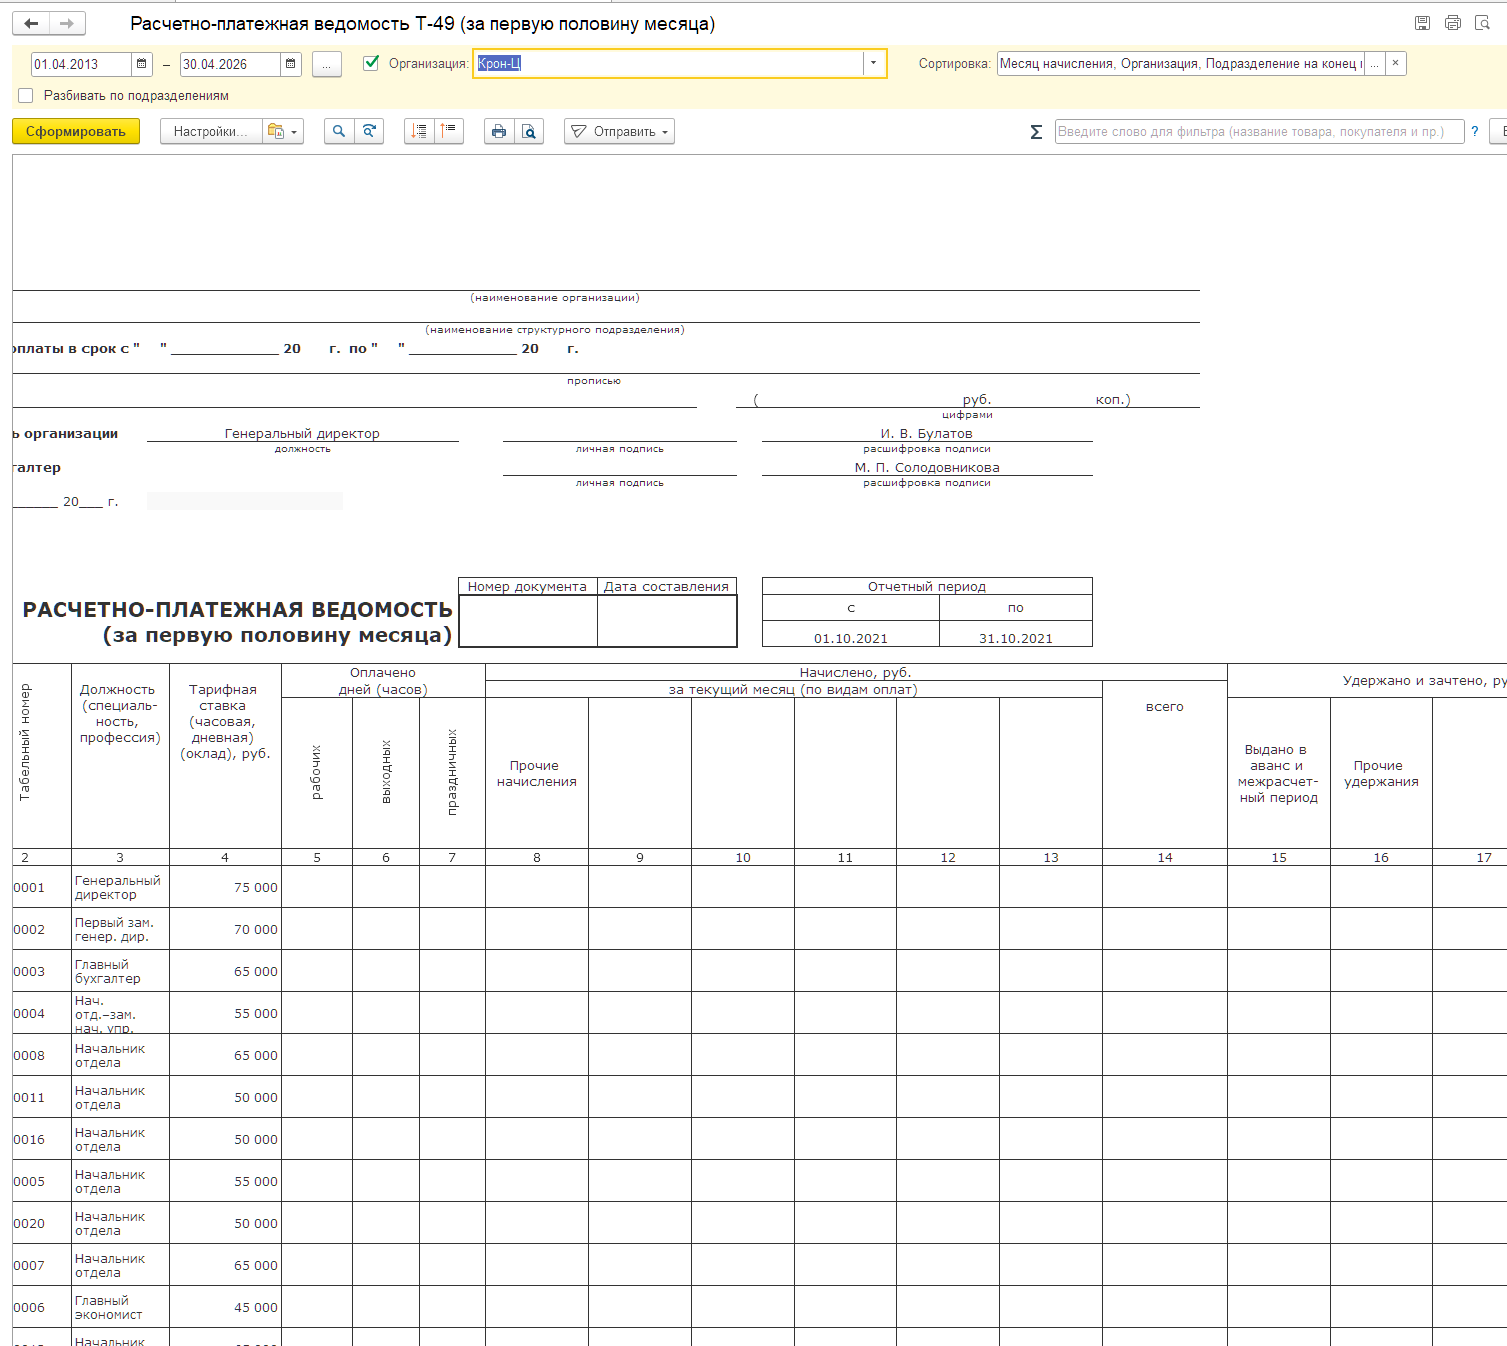Select Дата составления header cell
This screenshot has width=1507, height=1346.
click(x=667, y=586)
